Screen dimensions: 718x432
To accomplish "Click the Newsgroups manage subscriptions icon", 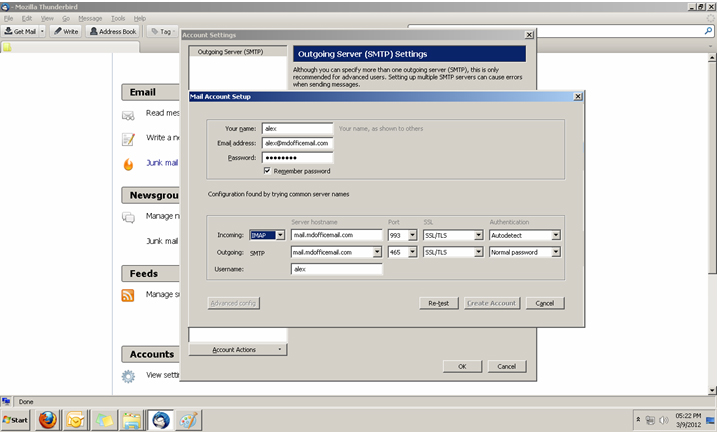I will [x=128, y=216].
